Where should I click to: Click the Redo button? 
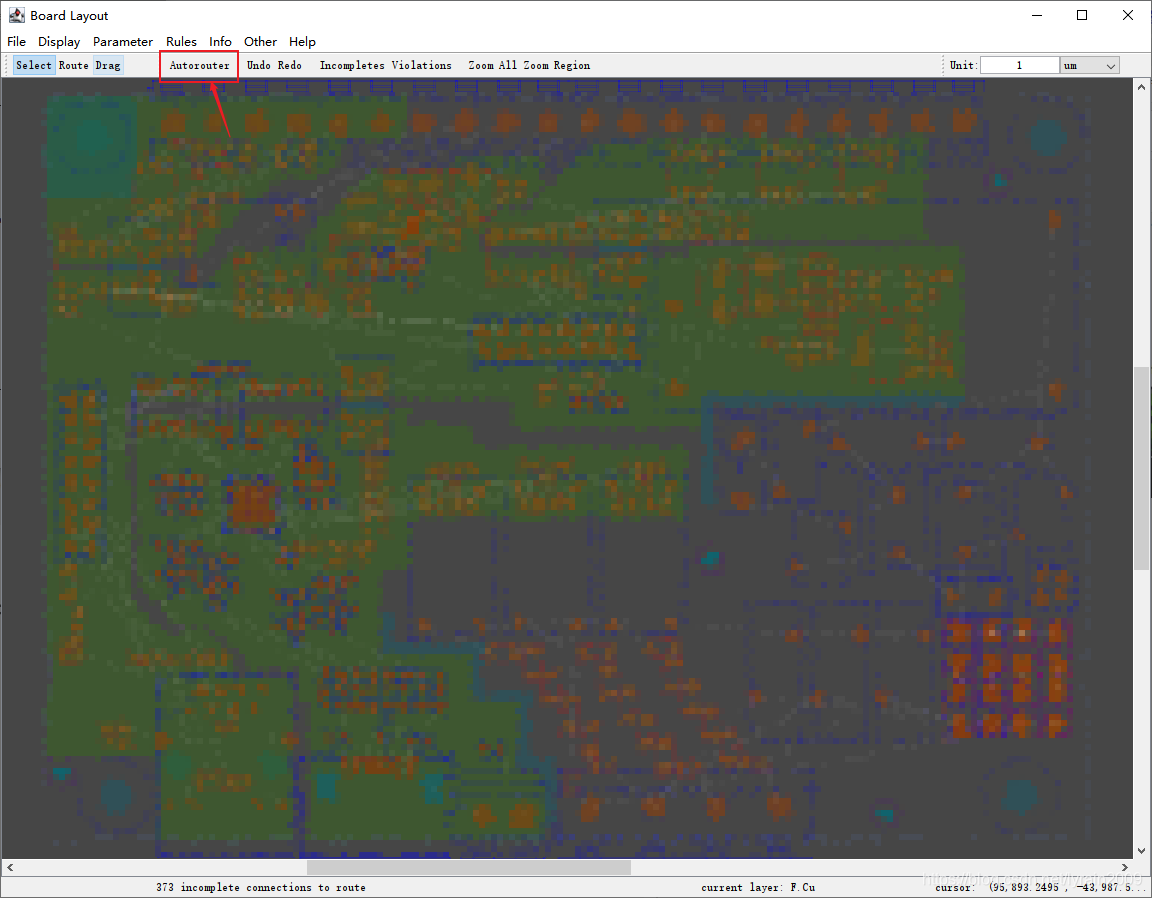(289, 65)
